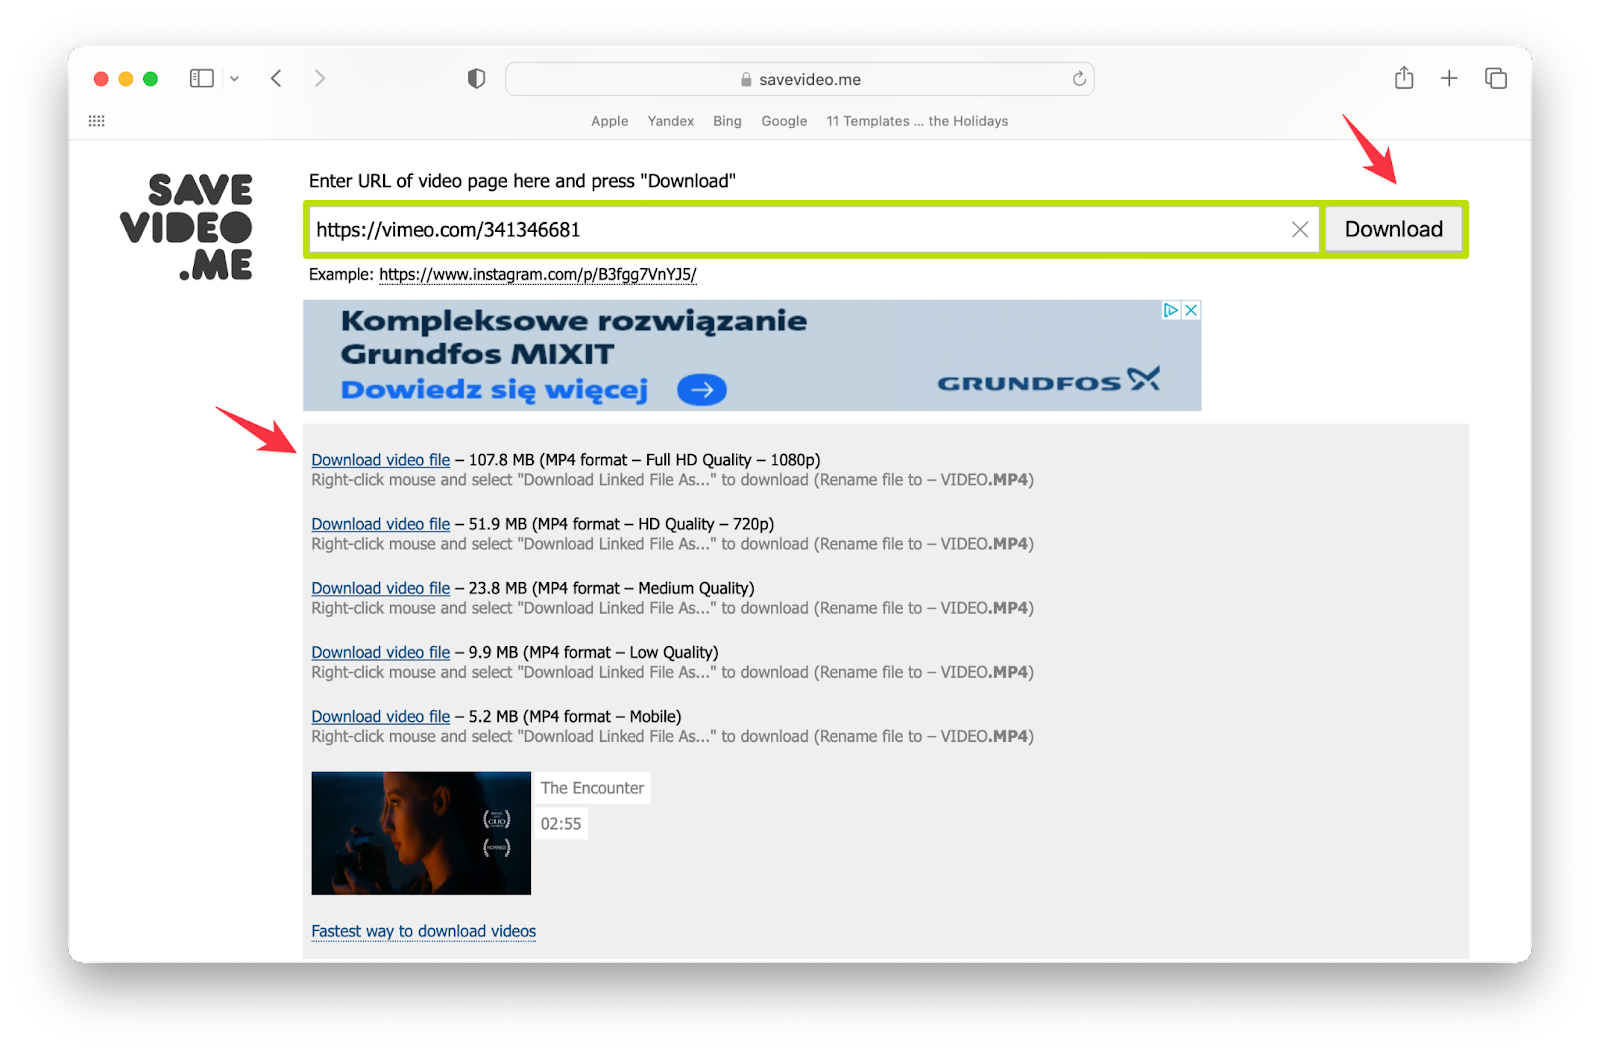1600x1053 pixels.
Task: Click The Encounter title text
Action: [593, 788]
